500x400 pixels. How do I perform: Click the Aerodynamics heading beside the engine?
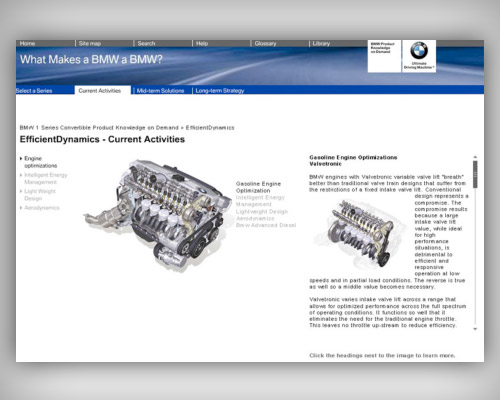255,218
